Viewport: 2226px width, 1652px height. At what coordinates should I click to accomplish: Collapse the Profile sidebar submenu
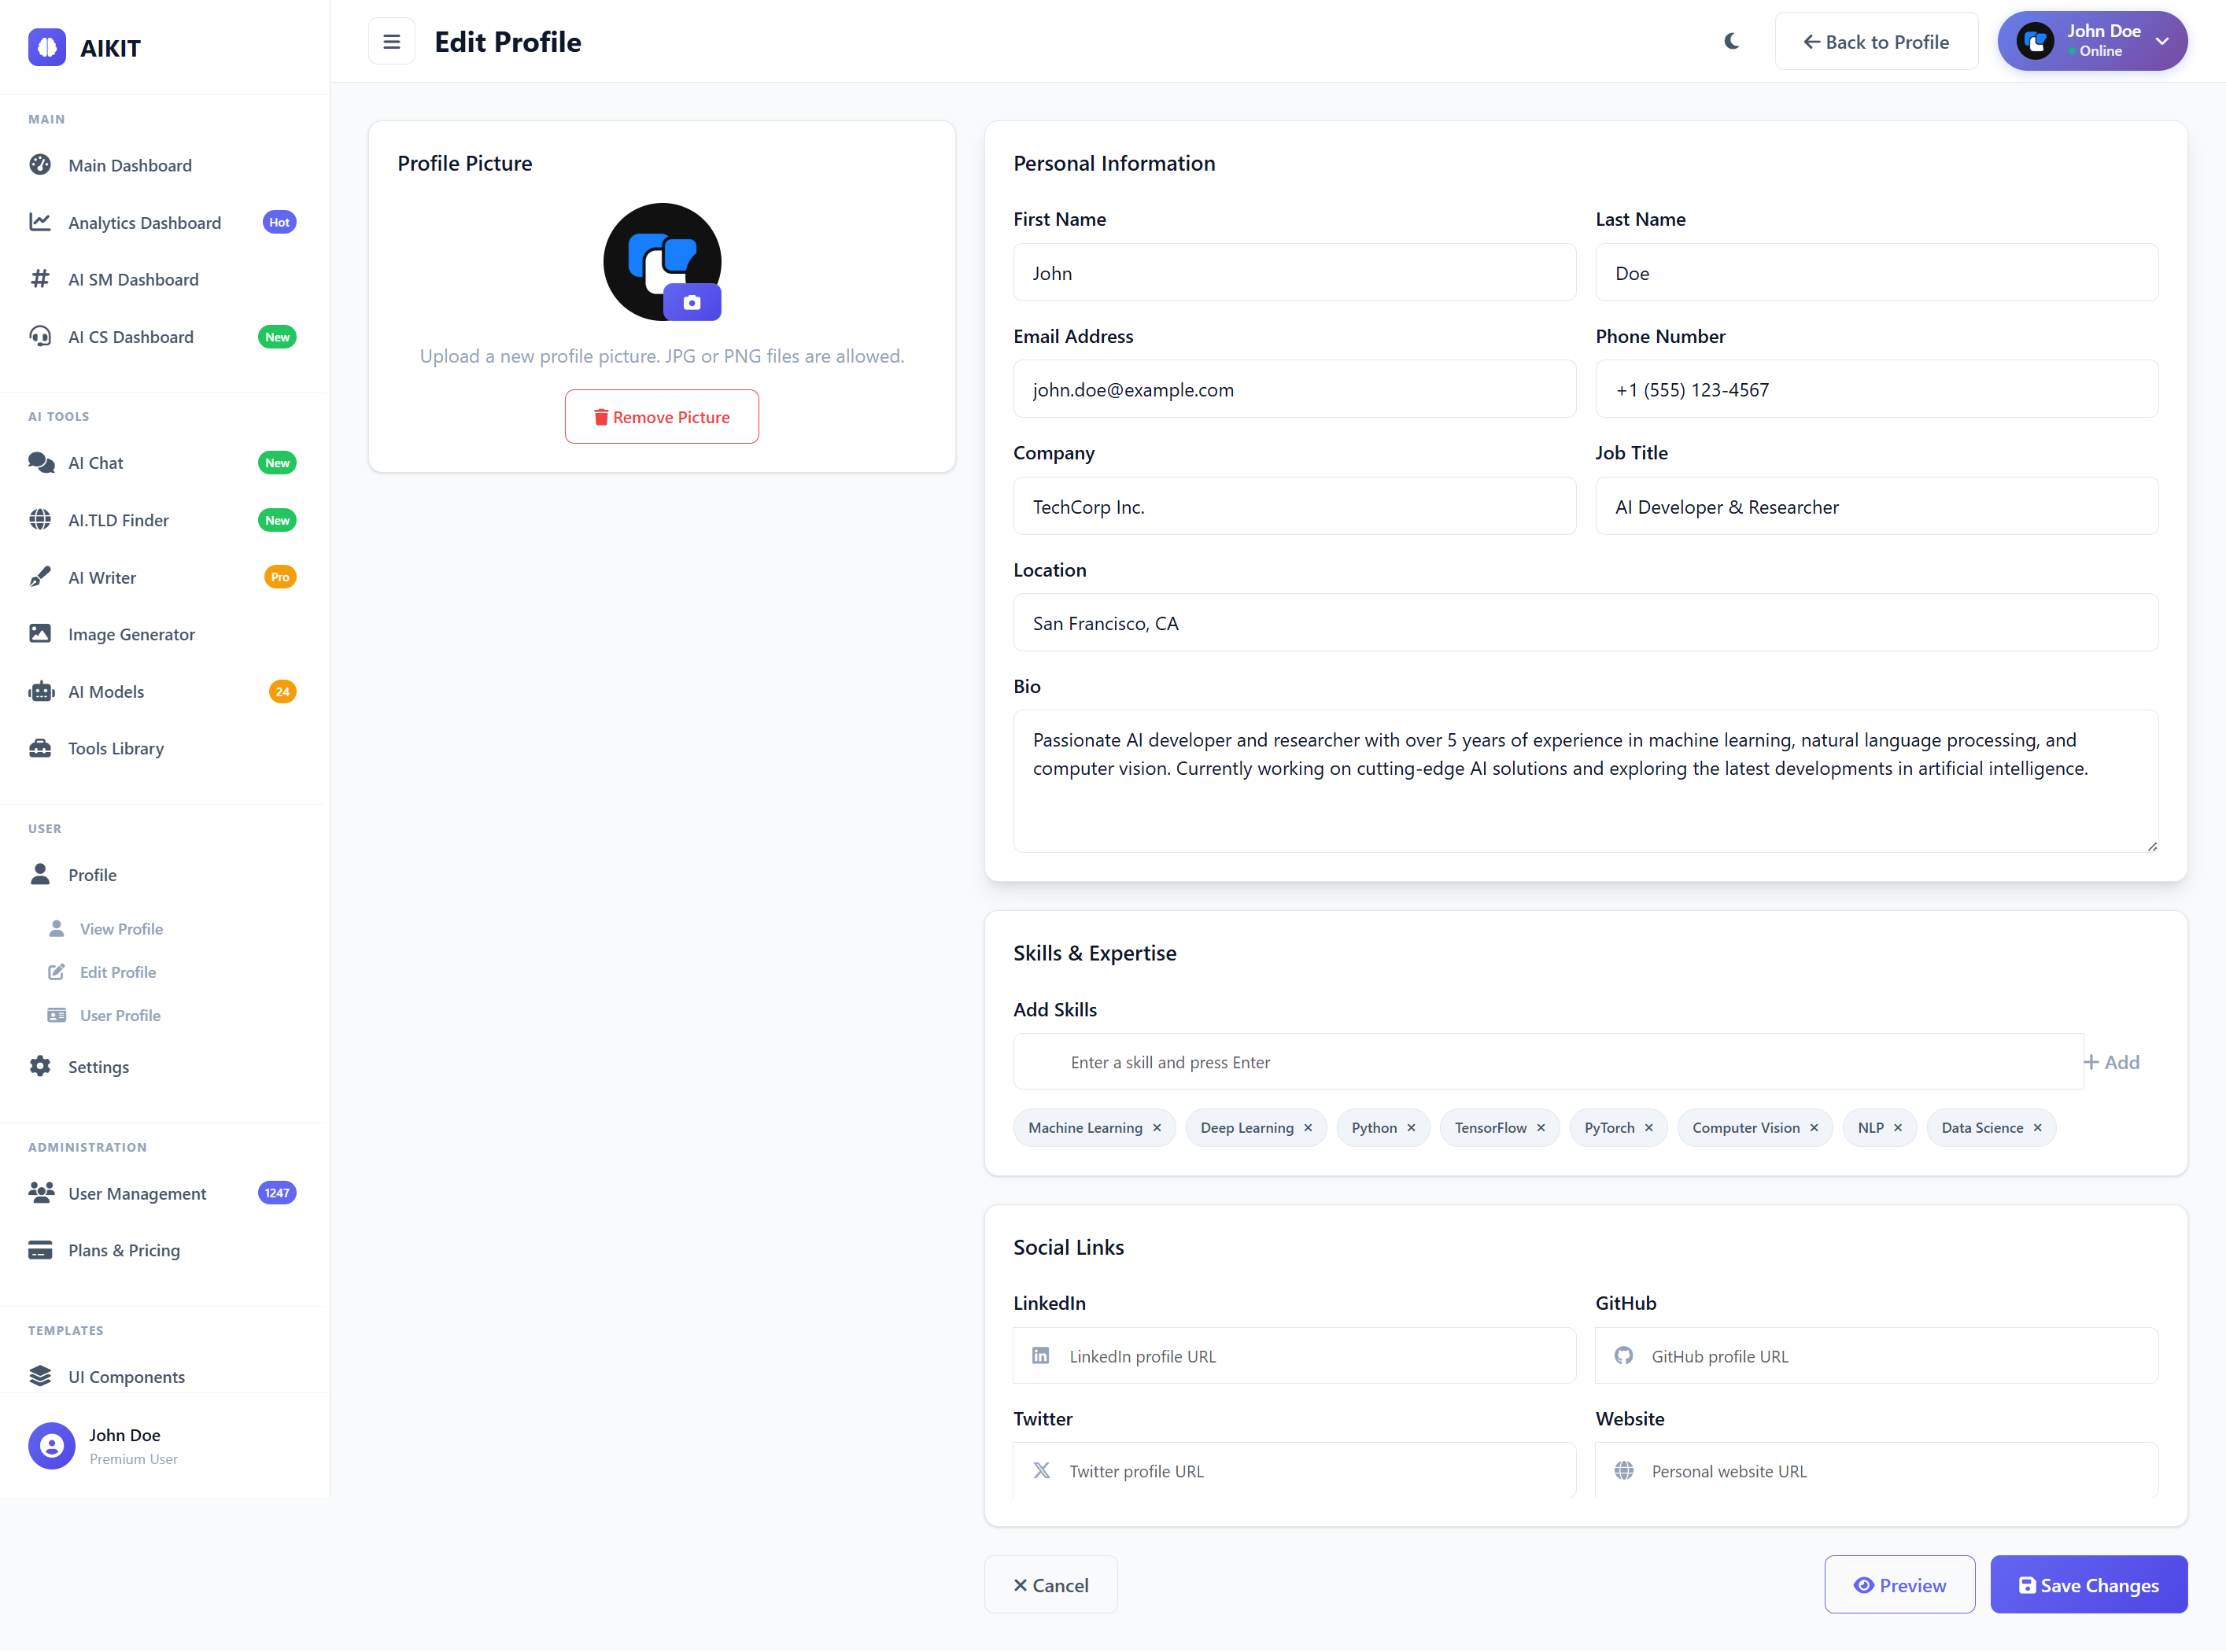pos(92,875)
